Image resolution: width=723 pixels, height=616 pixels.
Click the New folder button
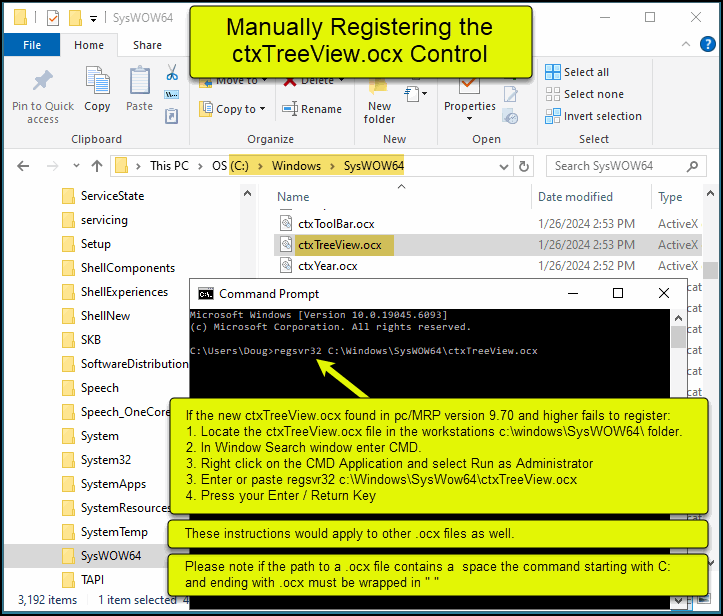(x=379, y=102)
